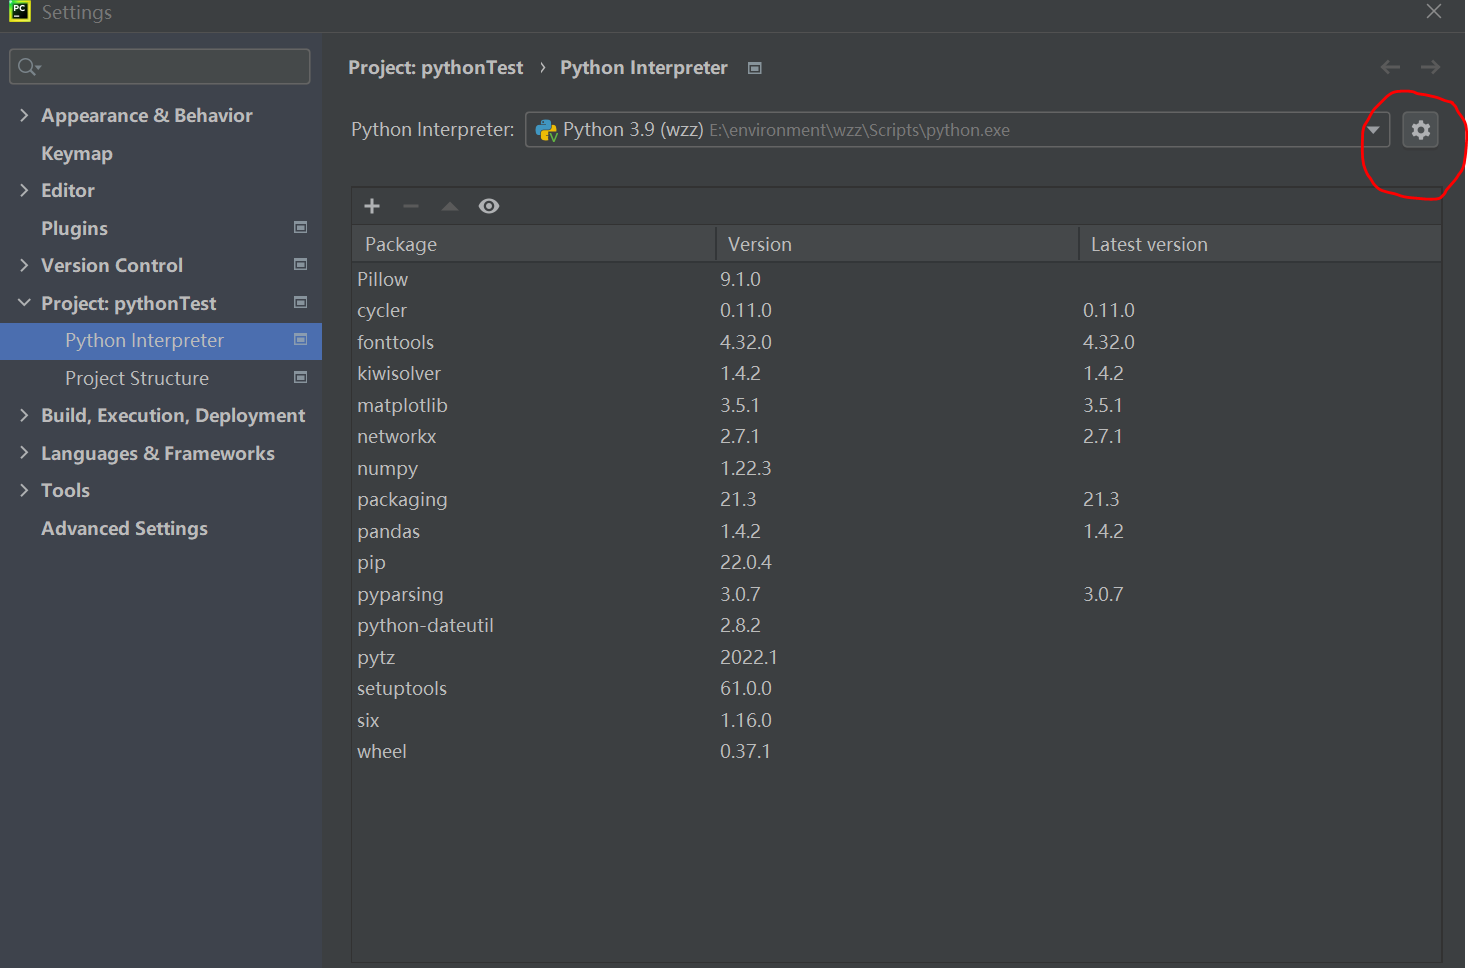Image resolution: width=1468 pixels, height=968 pixels.
Task: Click version 61.0.0 of setuptools
Action: coord(746,688)
